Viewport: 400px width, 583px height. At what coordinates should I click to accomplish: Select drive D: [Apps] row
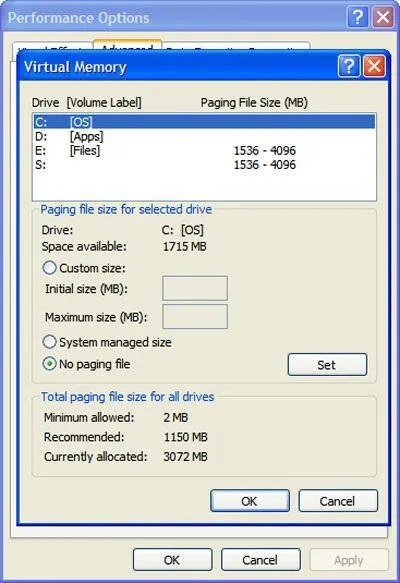click(204, 136)
